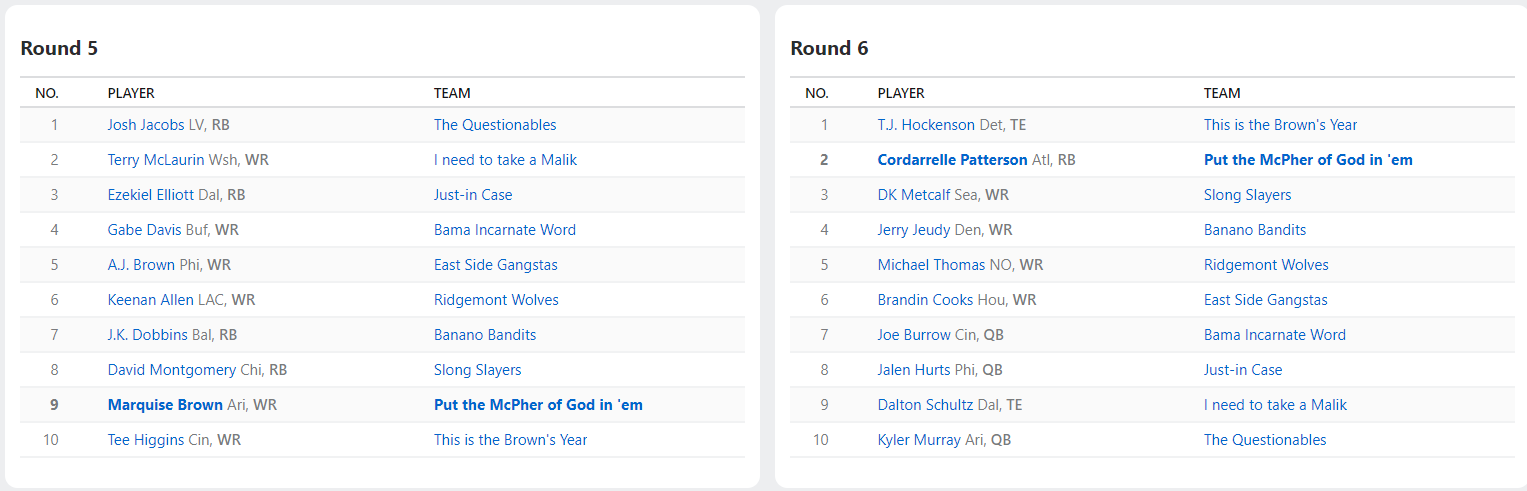Open Put the McPher of God team Round 6
Screen dimensions: 1527x491
pyautogui.click(x=1308, y=160)
